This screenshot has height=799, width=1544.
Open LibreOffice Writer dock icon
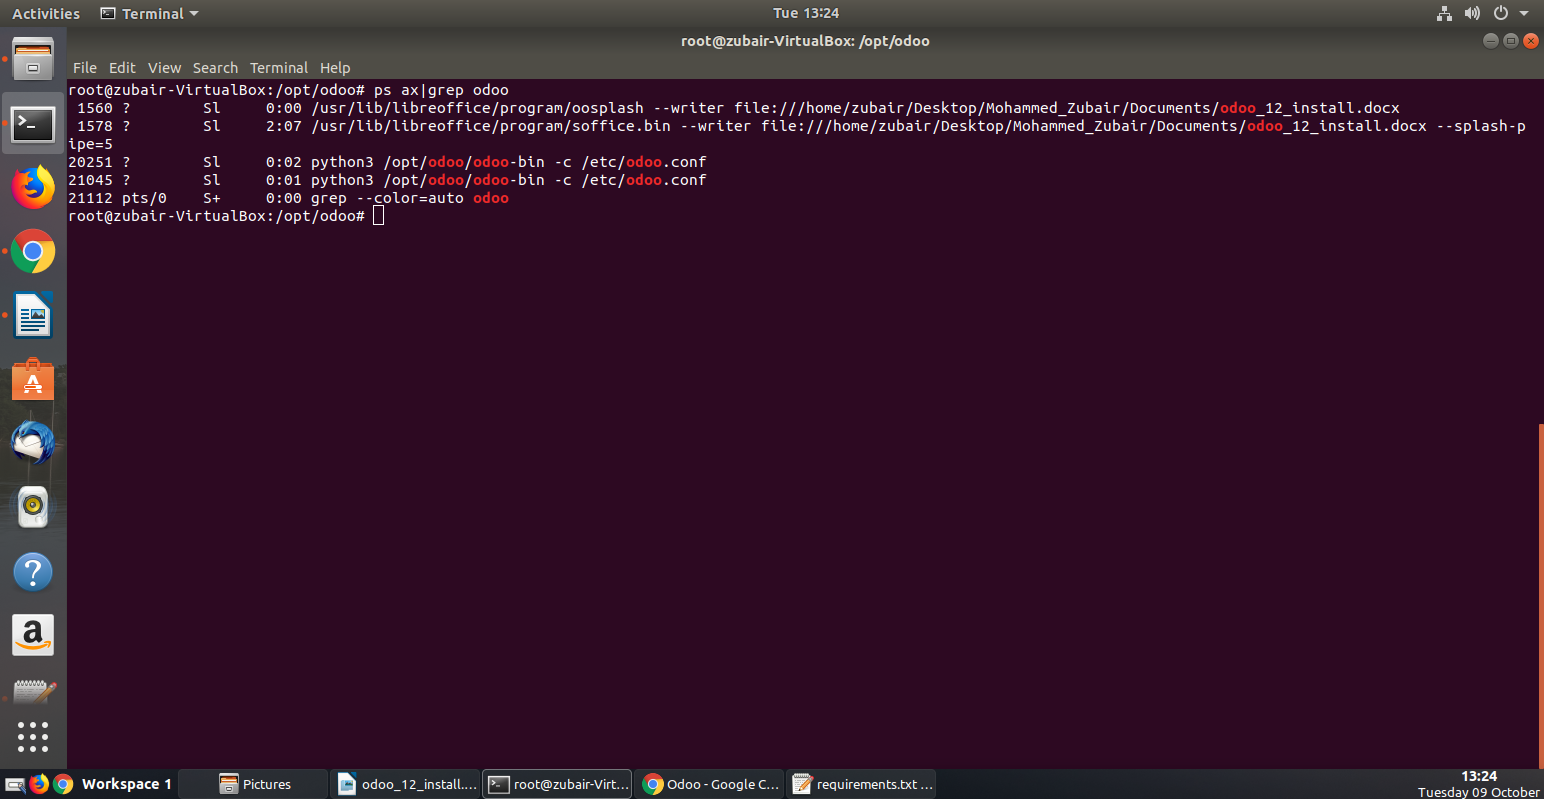point(33,316)
